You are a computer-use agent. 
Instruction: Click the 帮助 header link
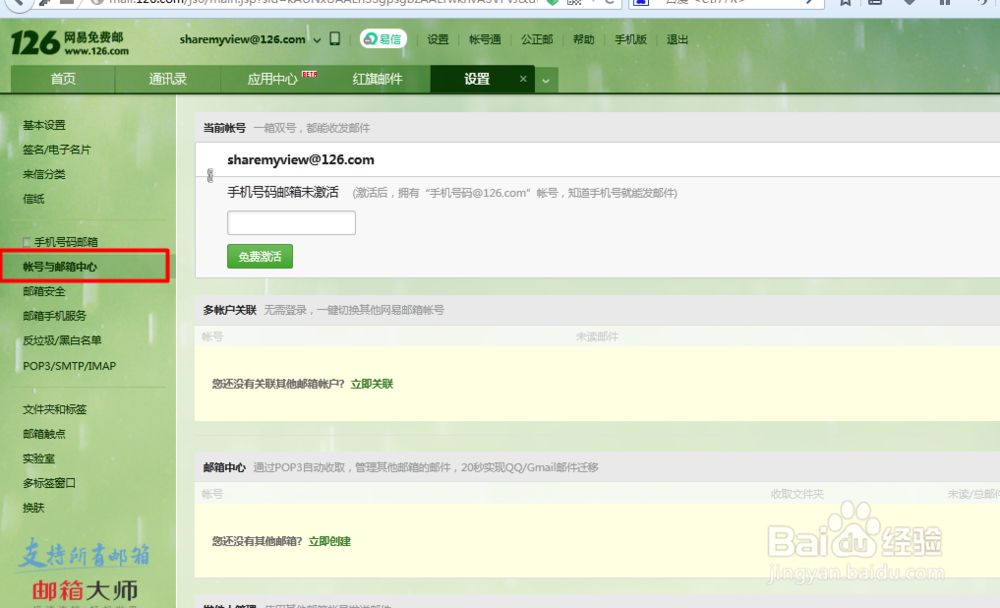(x=584, y=40)
